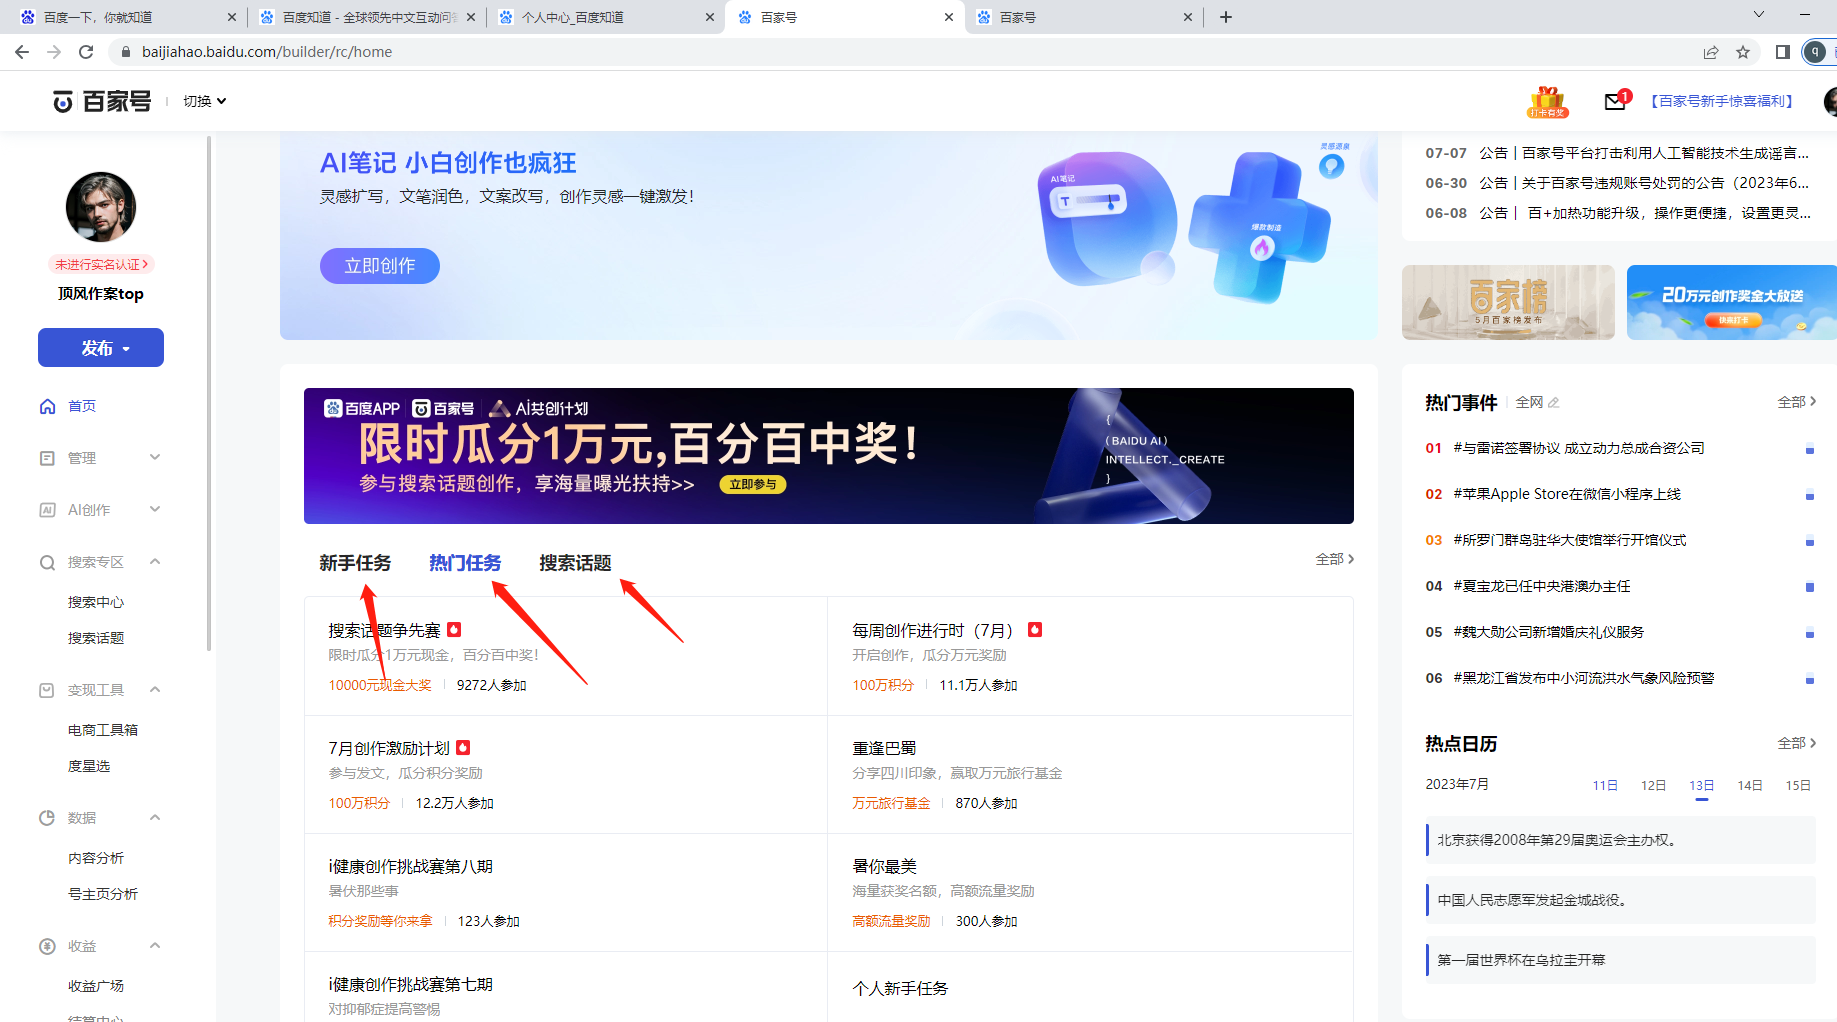The height and width of the screenshot is (1022, 1837).
Task: Click 未进行实名认证 verification link
Action: tap(101, 264)
